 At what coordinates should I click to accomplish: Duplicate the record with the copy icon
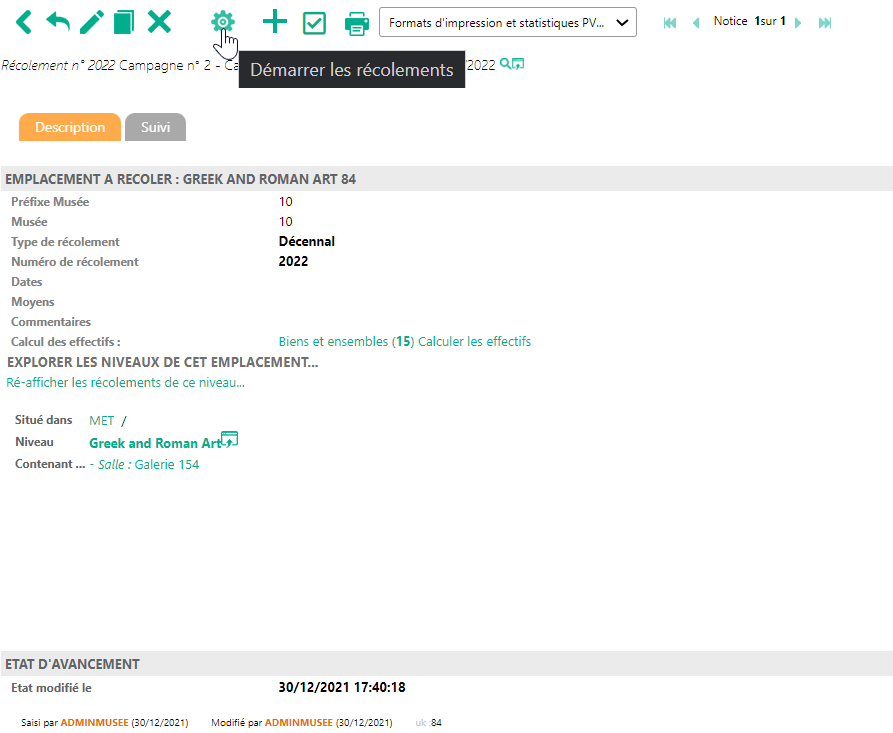124,21
